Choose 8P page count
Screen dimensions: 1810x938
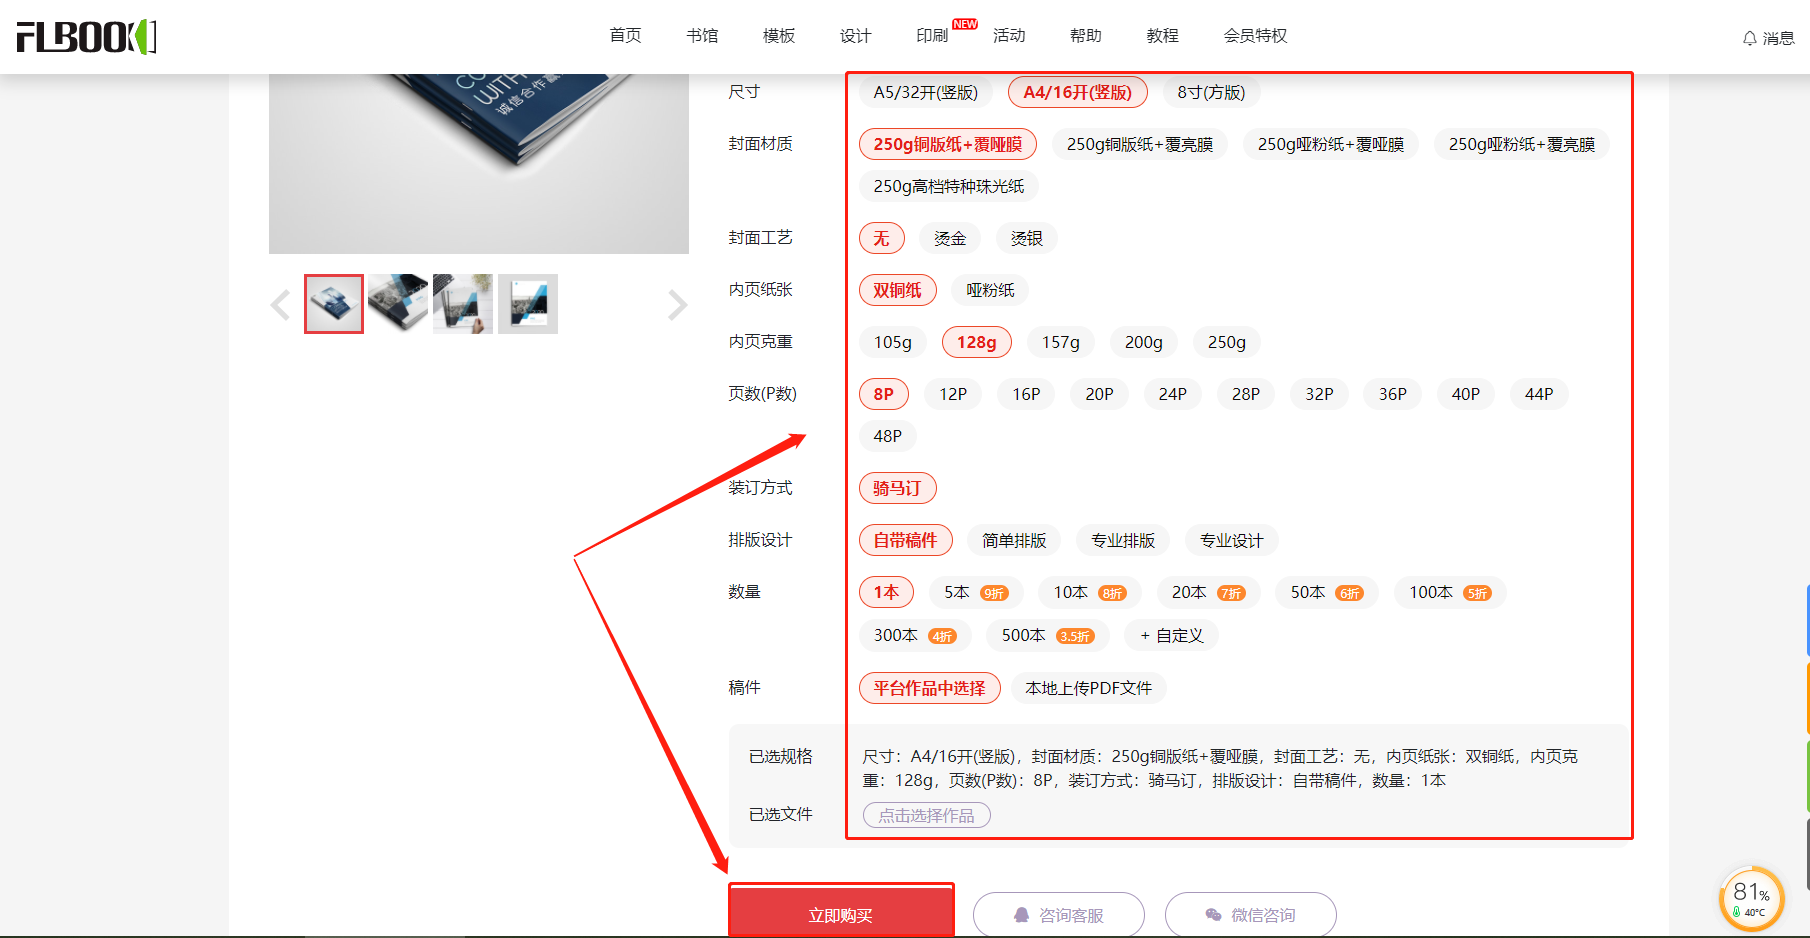884,394
